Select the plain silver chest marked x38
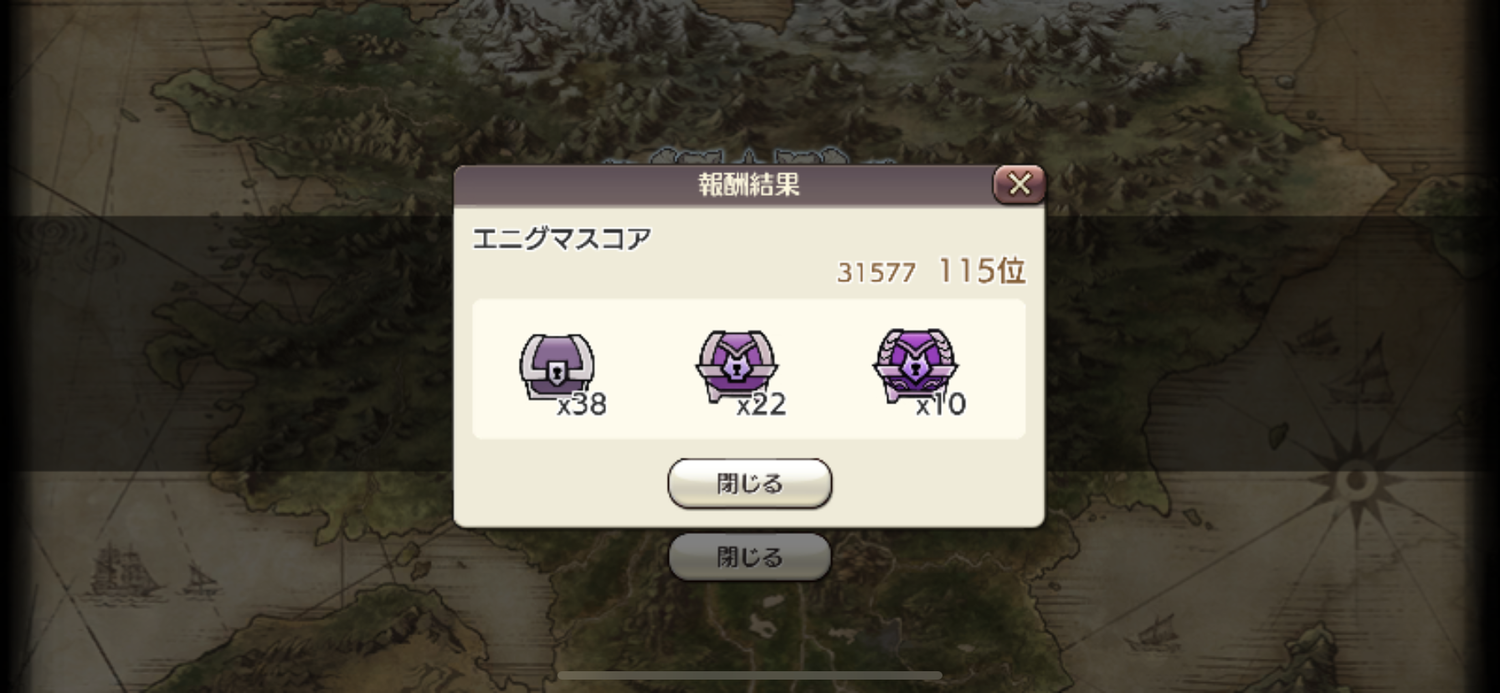 tap(557, 366)
